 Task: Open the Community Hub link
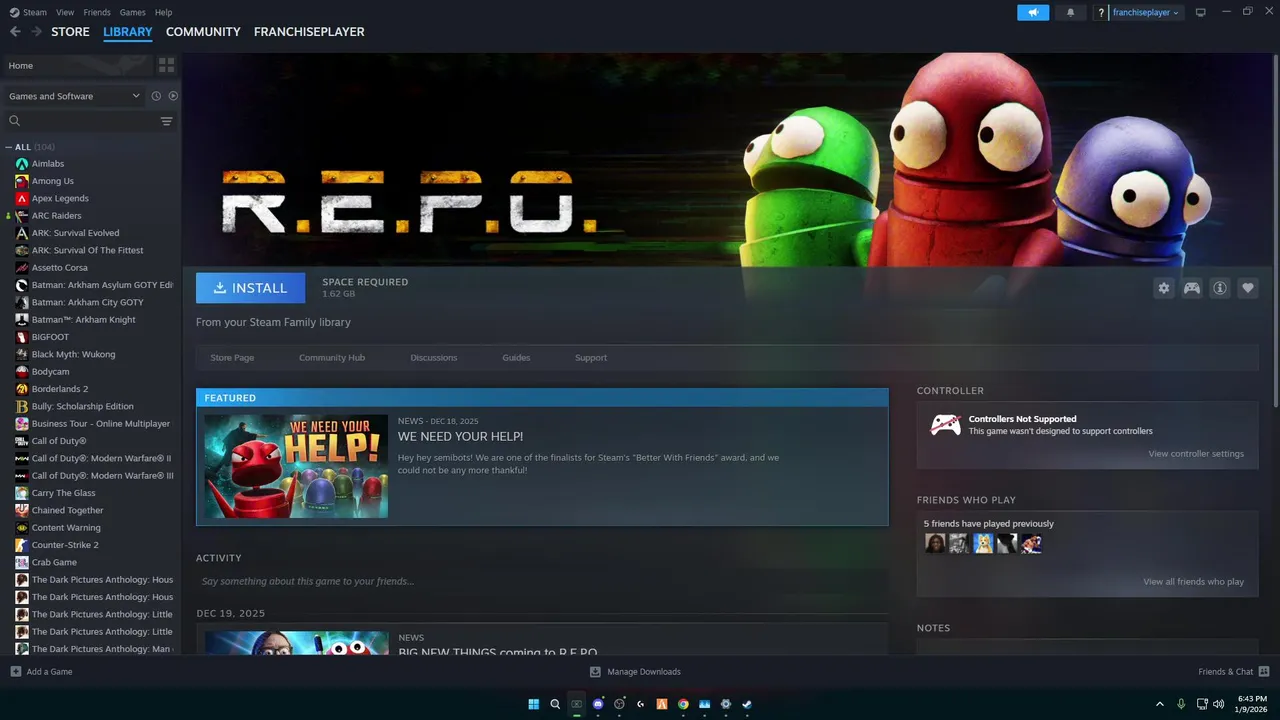(x=332, y=357)
